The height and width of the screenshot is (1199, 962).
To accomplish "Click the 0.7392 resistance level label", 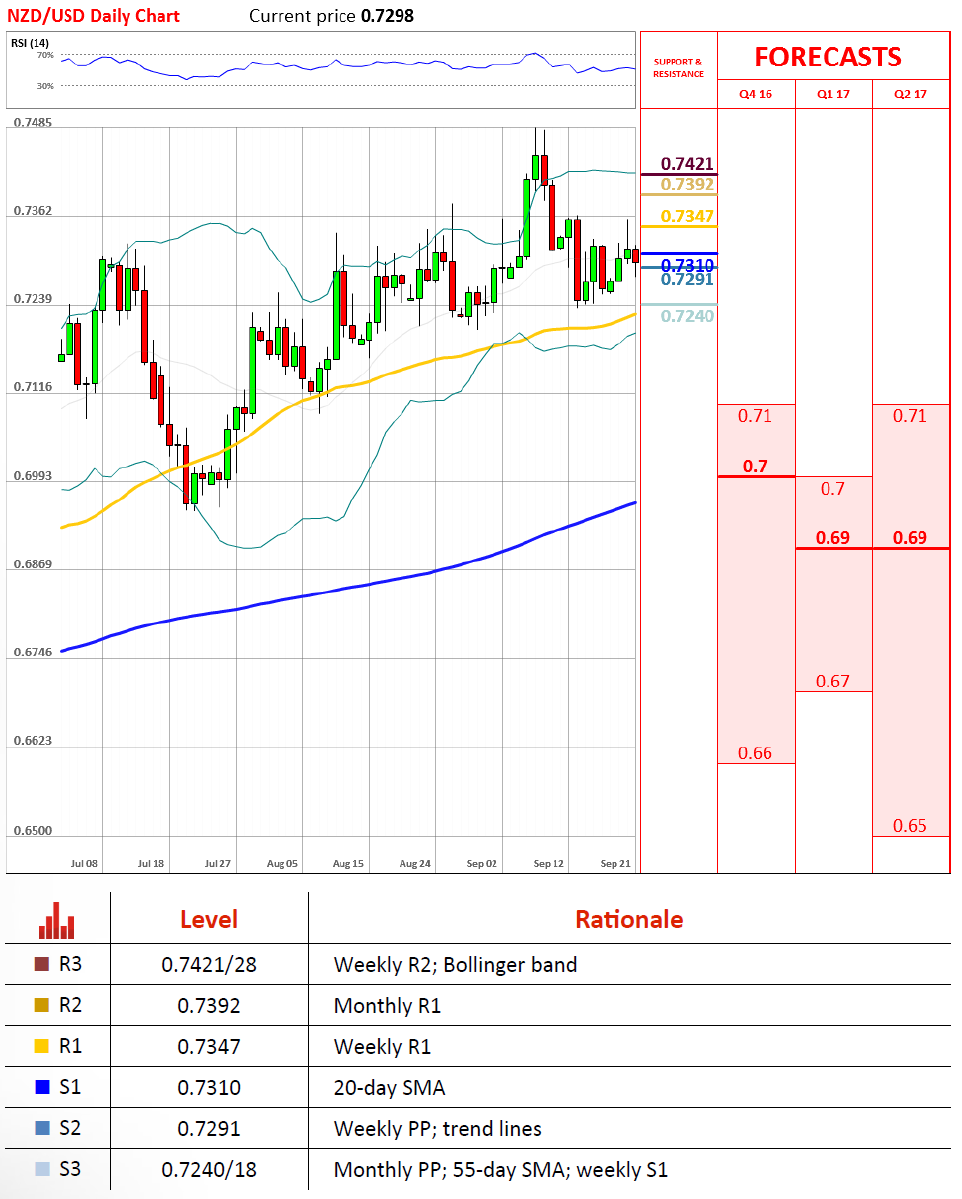I will [x=687, y=184].
